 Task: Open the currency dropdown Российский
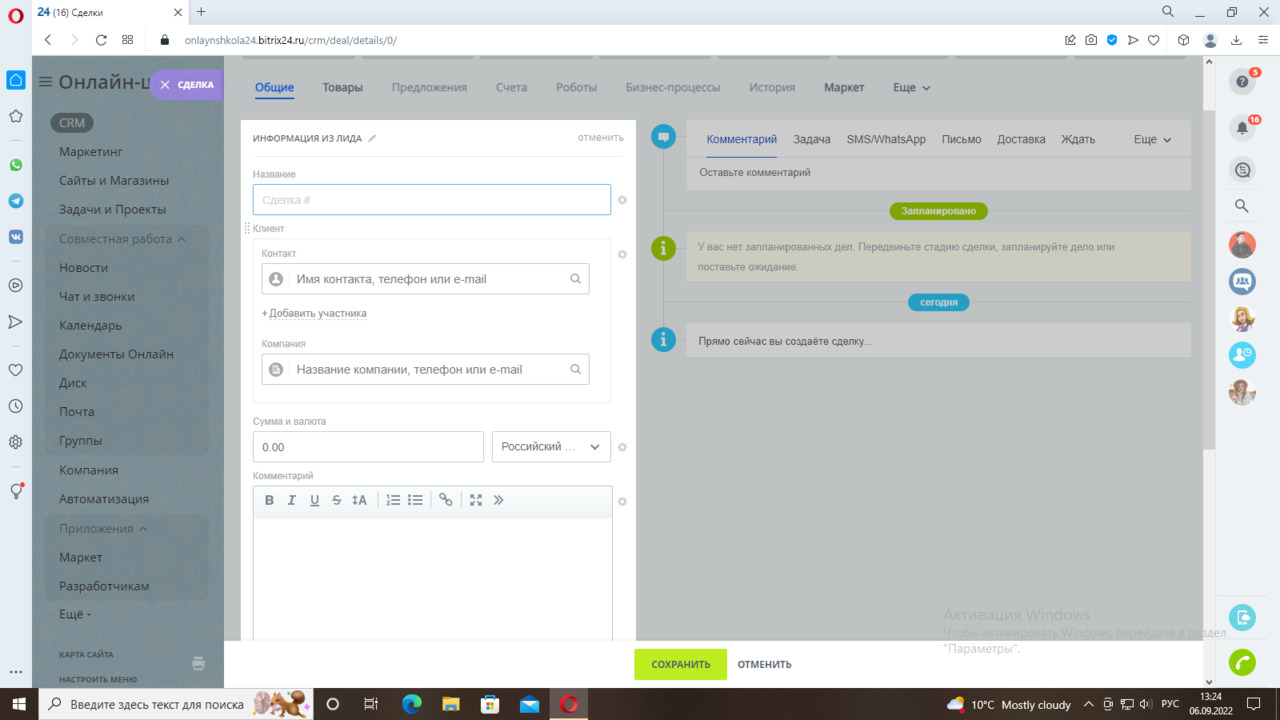(551, 447)
